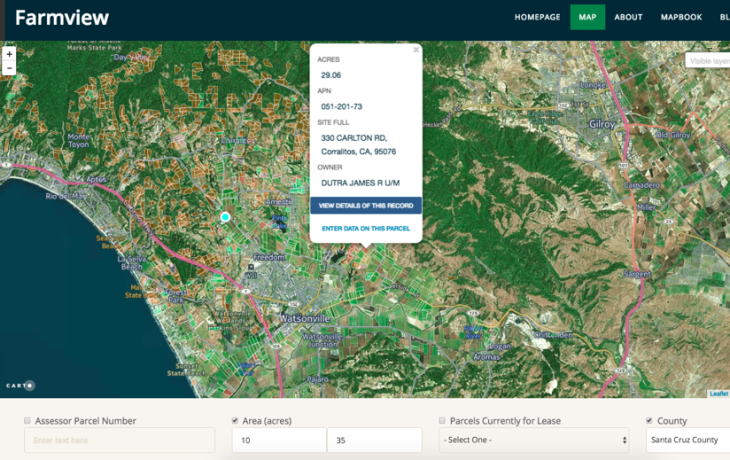730x460 pixels.
Task: Open the Mapbook page
Action: click(681, 17)
